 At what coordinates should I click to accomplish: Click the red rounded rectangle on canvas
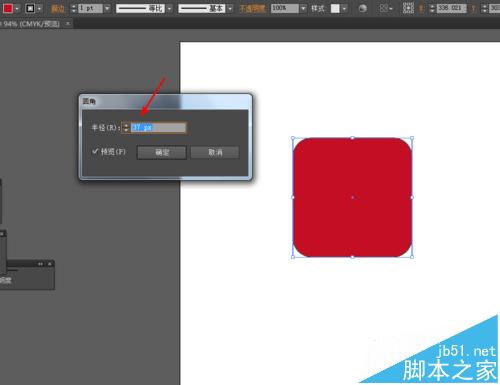[352, 197]
